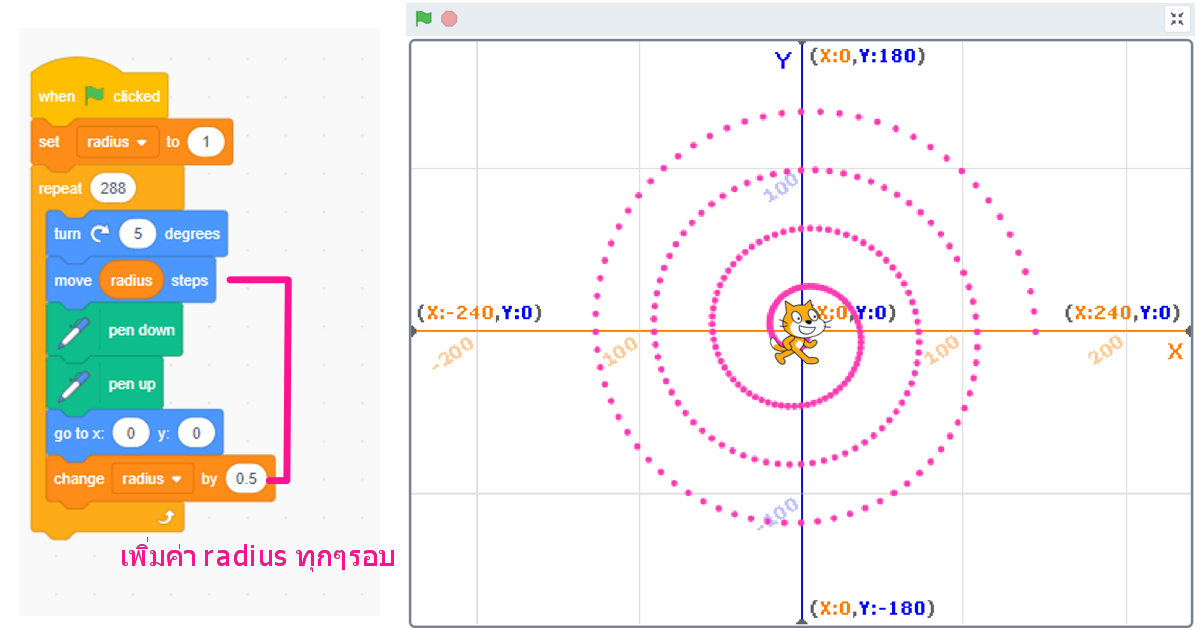Edit the go to x value field
Screen dimensions: 1200x628
(131, 433)
